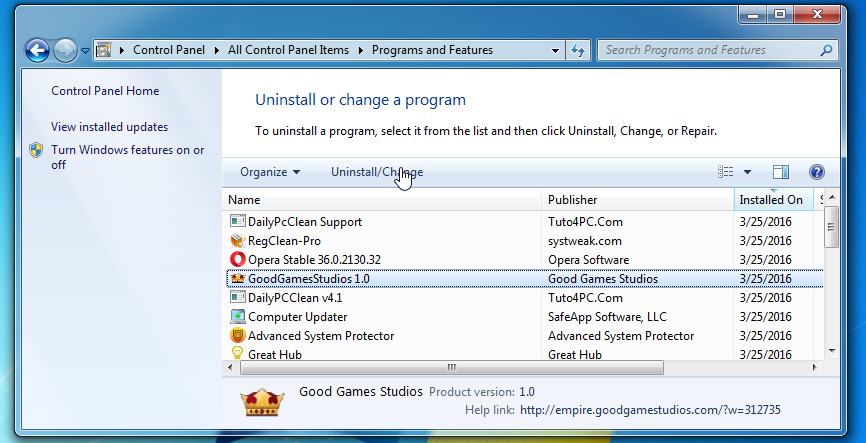Select the GoodGamesStudios crown icon
Screen dimensions: 866x443
(x=237, y=278)
